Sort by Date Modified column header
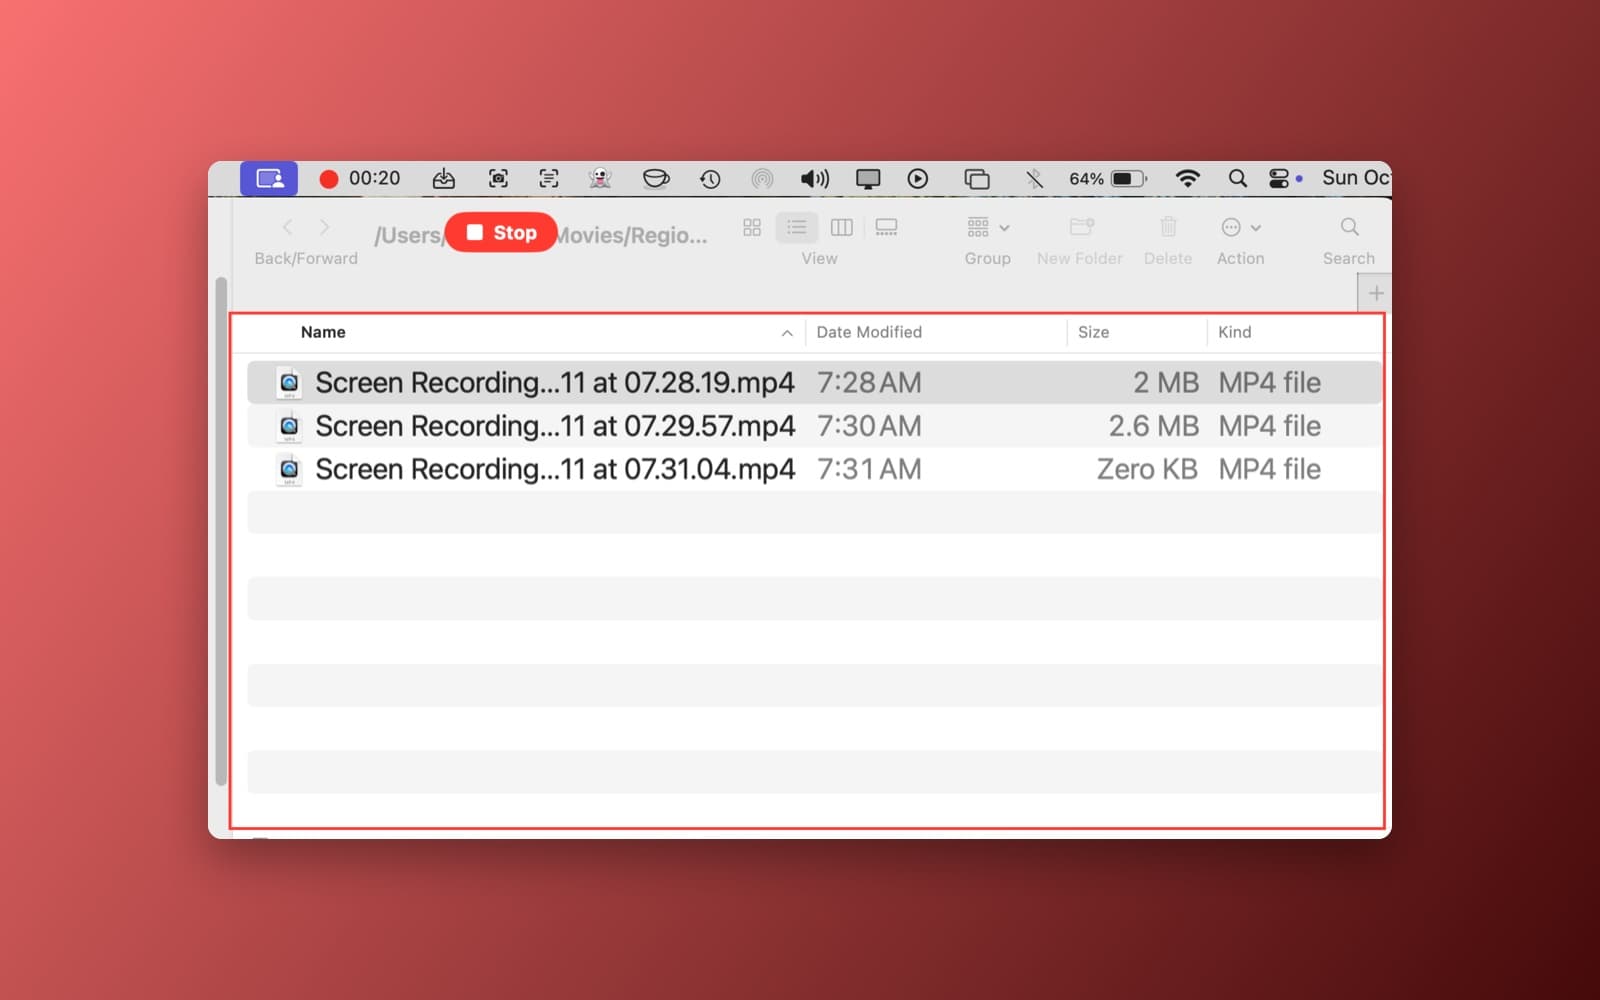Screen dimensions: 1600x1000 point(869,332)
